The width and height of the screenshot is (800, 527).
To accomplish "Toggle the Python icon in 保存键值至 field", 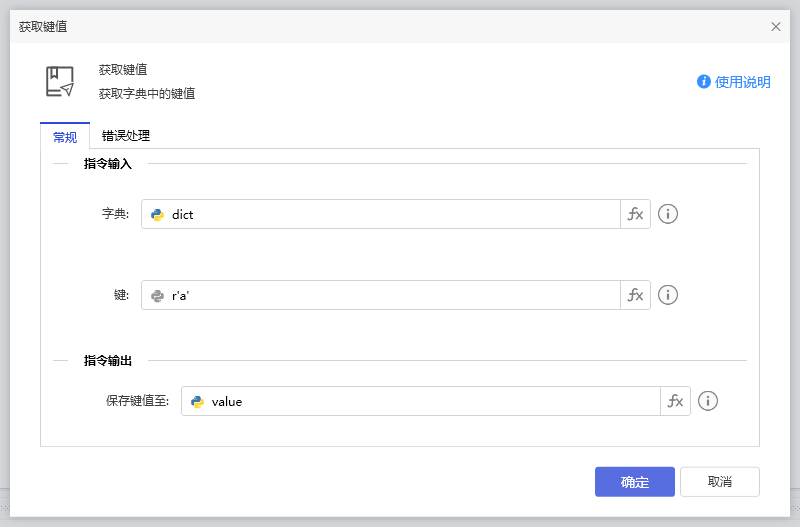I will click(x=197, y=401).
